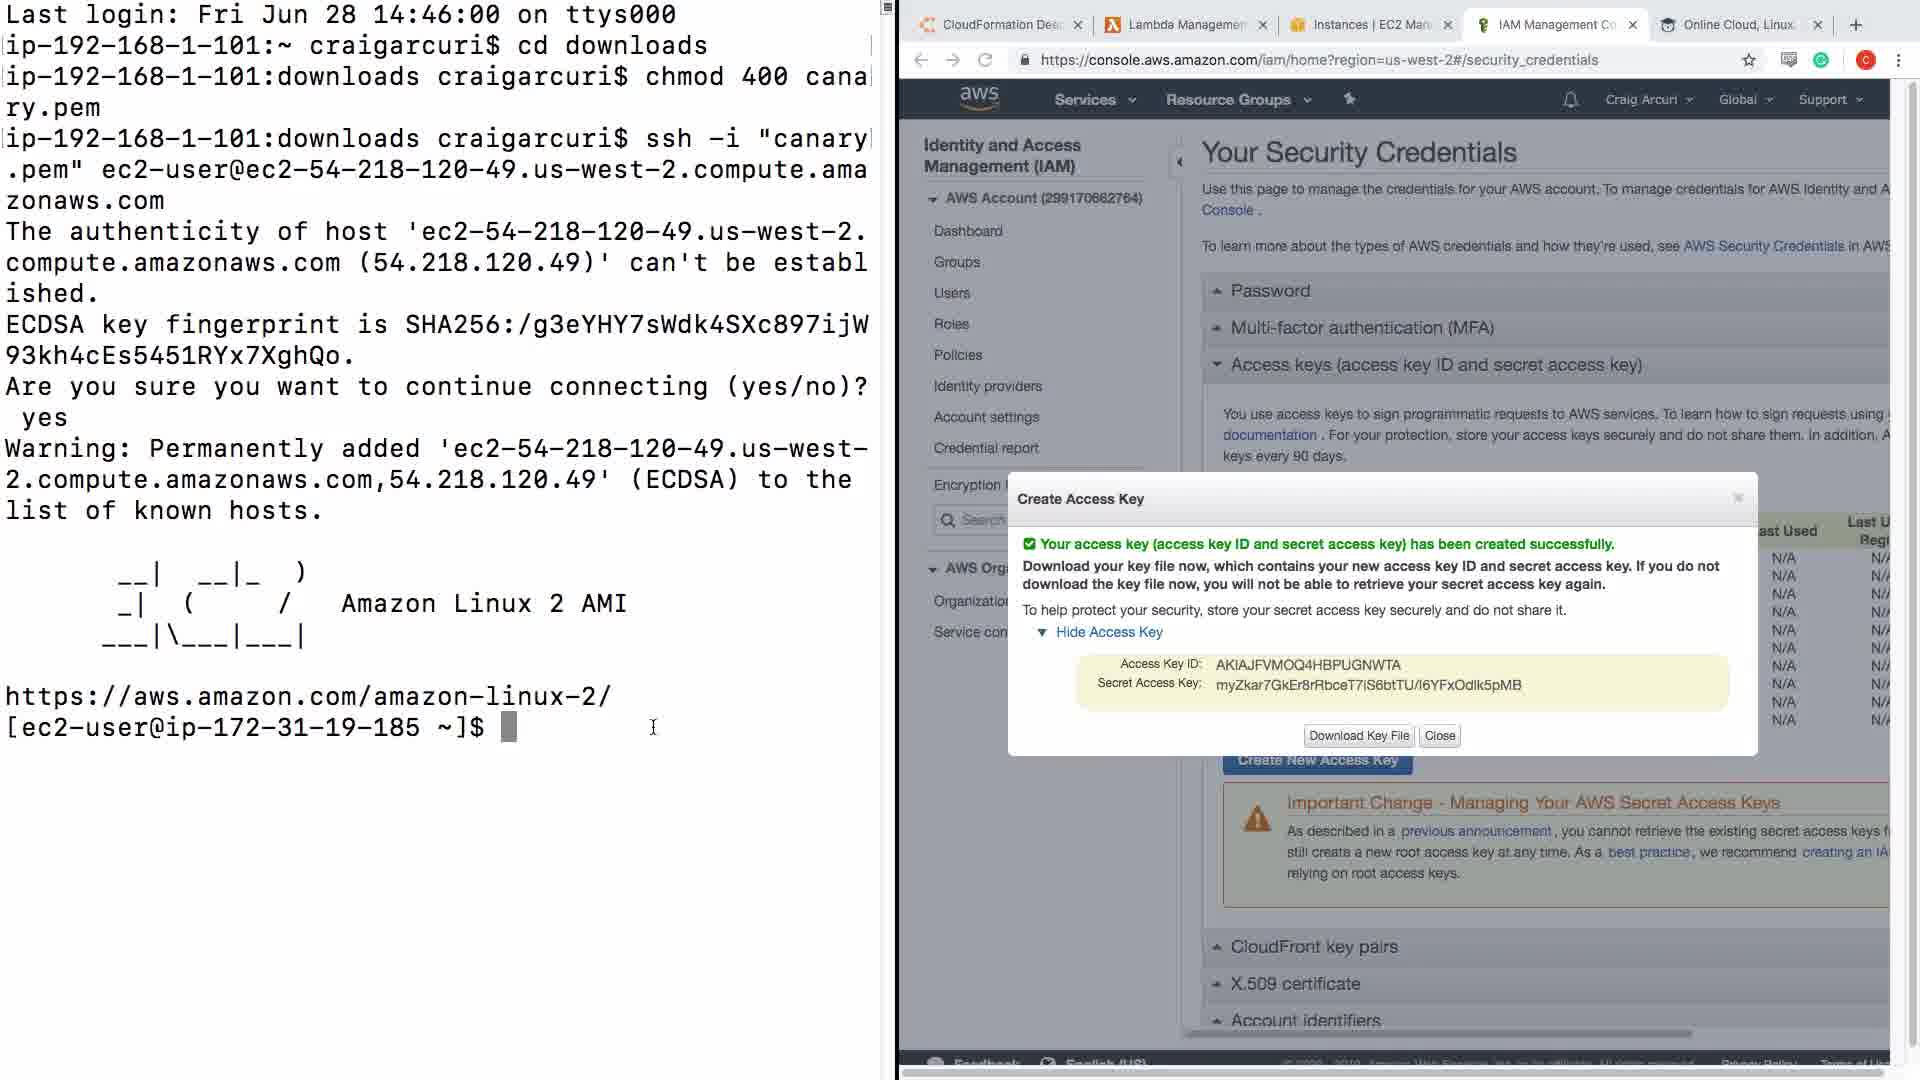1920x1080 pixels.
Task: Click the browser address bar URL
Action: pos(1318,60)
